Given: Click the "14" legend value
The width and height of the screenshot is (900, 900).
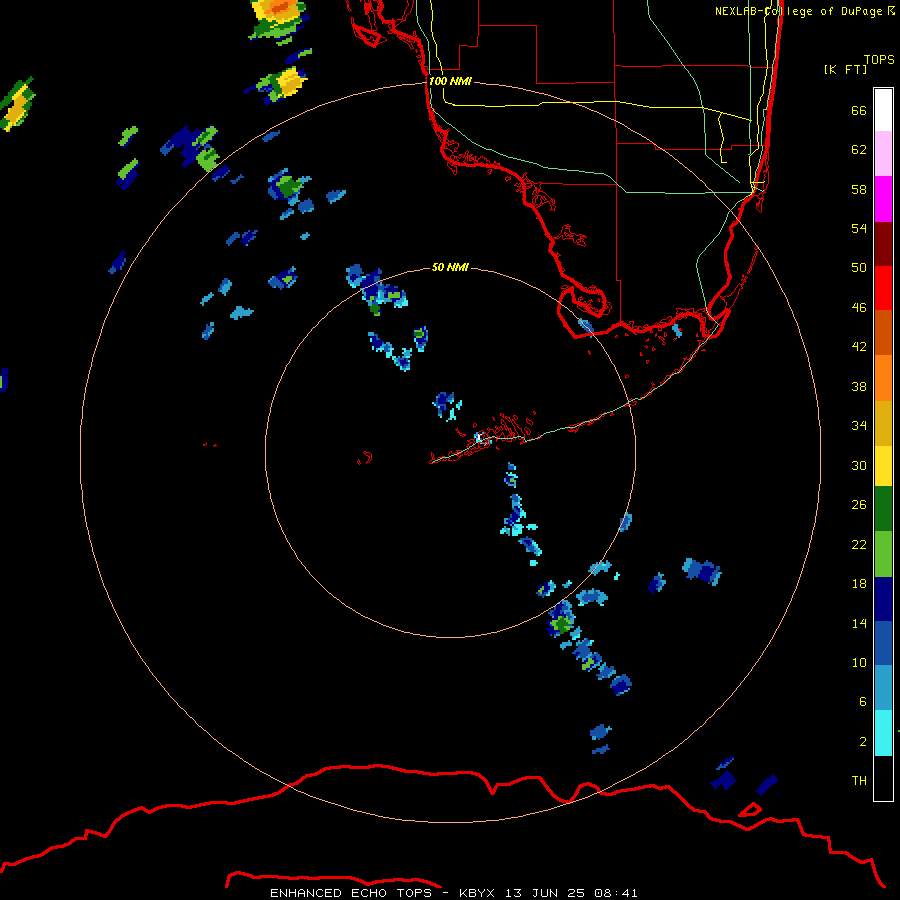Looking at the screenshot, I should [859, 623].
